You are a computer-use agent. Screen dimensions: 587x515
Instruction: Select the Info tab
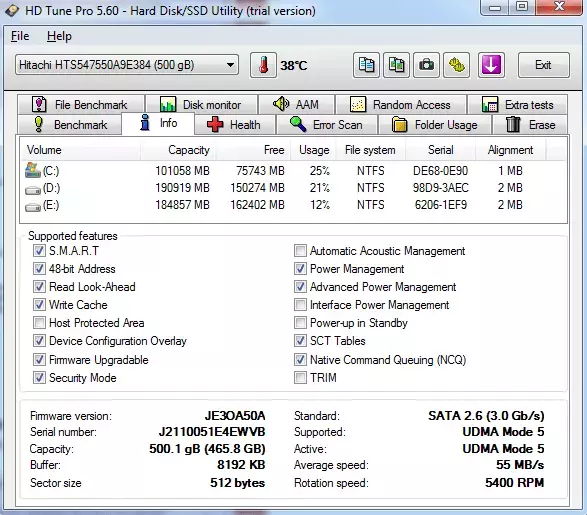[x=158, y=123]
